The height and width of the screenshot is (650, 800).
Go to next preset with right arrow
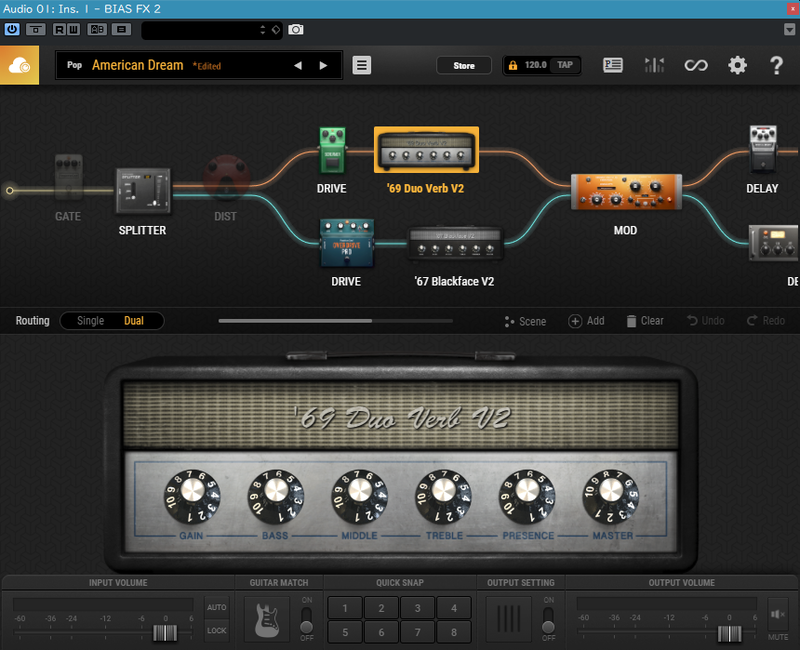pos(323,65)
